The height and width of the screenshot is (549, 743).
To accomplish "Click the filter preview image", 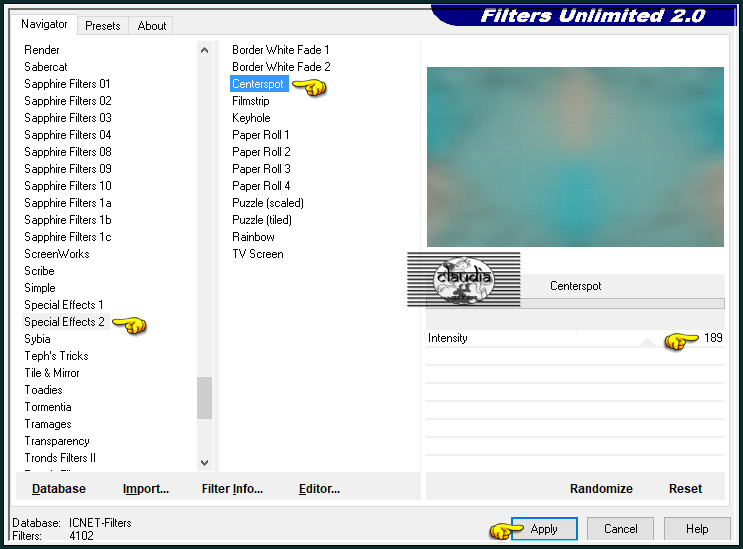I will click(x=575, y=157).
